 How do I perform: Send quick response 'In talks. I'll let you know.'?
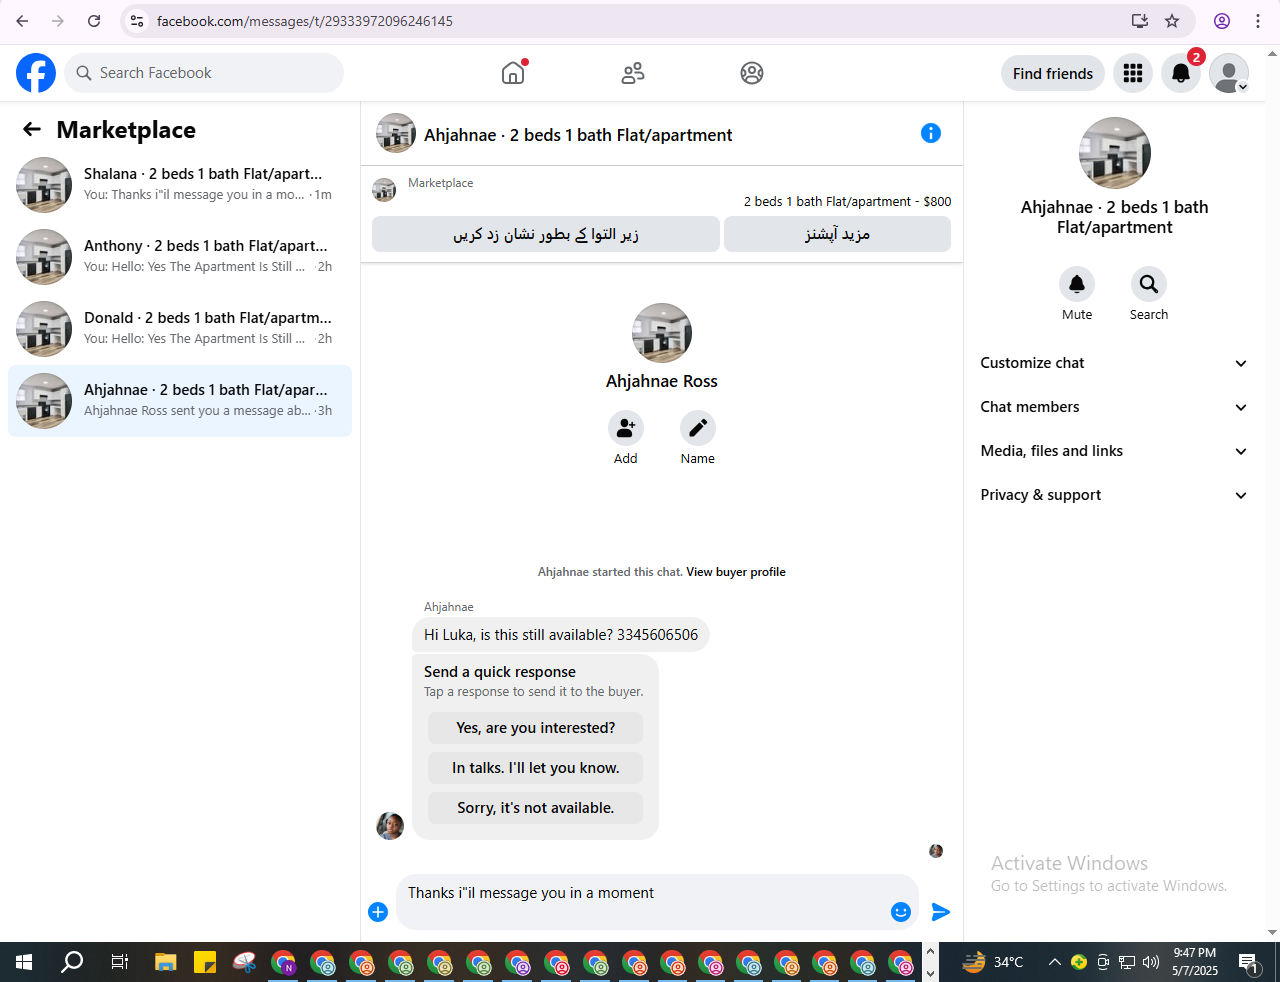click(536, 768)
